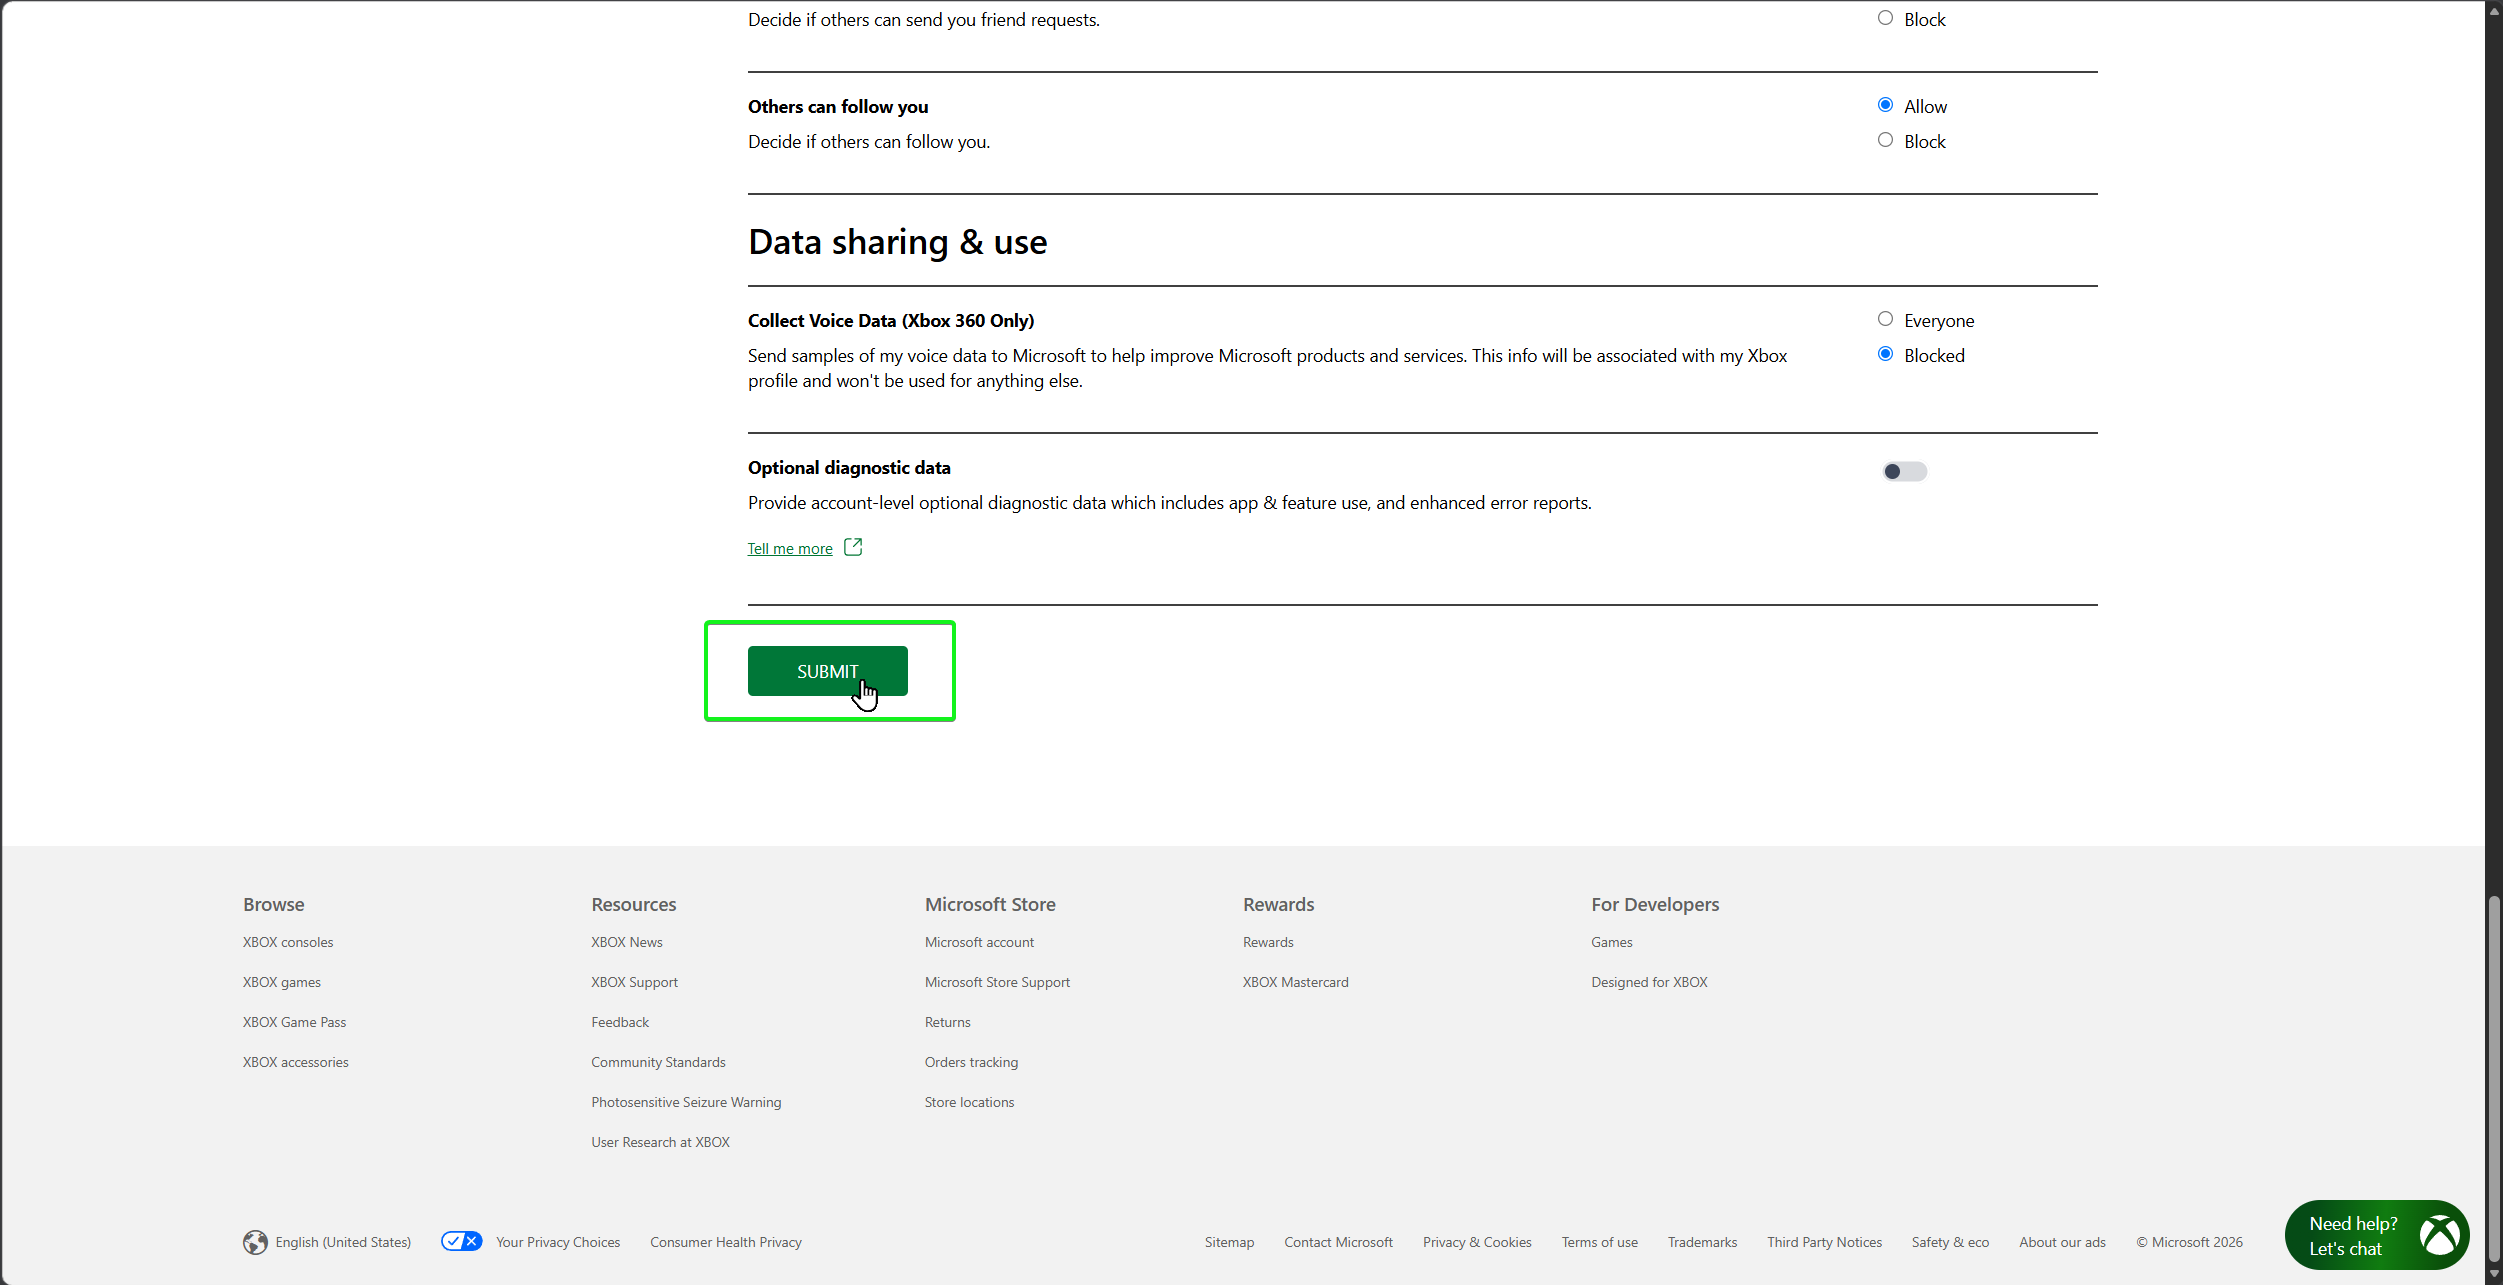Open the Xbox logo chat icon
The width and height of the screenshot is (2503, 1285).
(2439, 1235)
